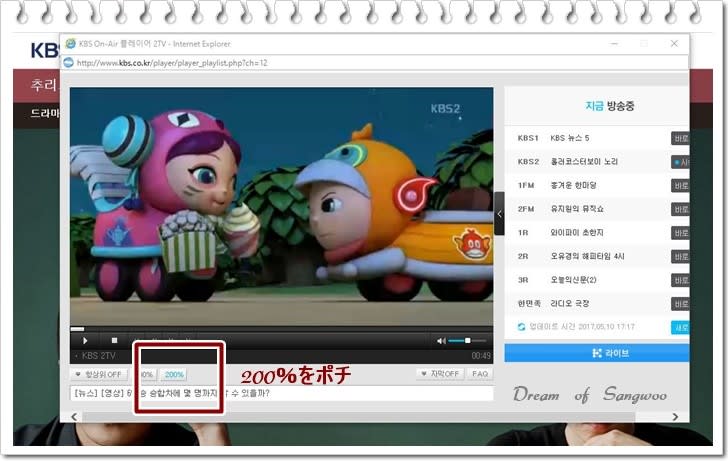Open the 1R radio channel shortcut button
Screen dimensions: 728x461
coord(681,233)
